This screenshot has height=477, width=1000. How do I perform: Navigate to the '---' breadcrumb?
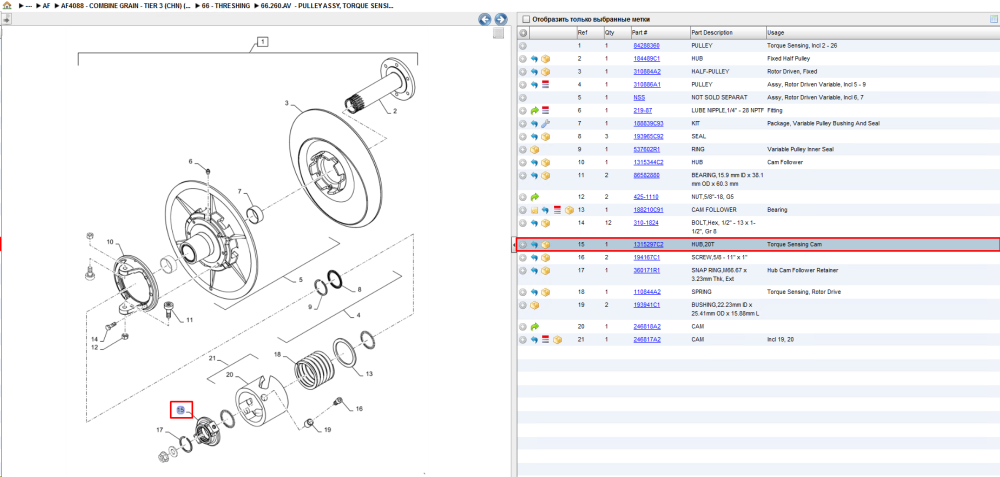point(29,5)
